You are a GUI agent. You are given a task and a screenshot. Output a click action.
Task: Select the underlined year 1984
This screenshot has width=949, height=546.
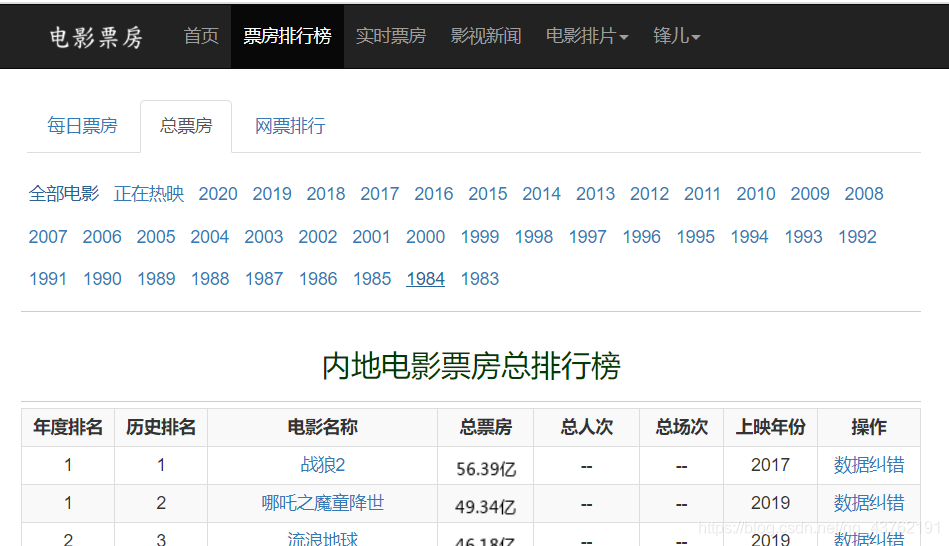tap(425, 279)
